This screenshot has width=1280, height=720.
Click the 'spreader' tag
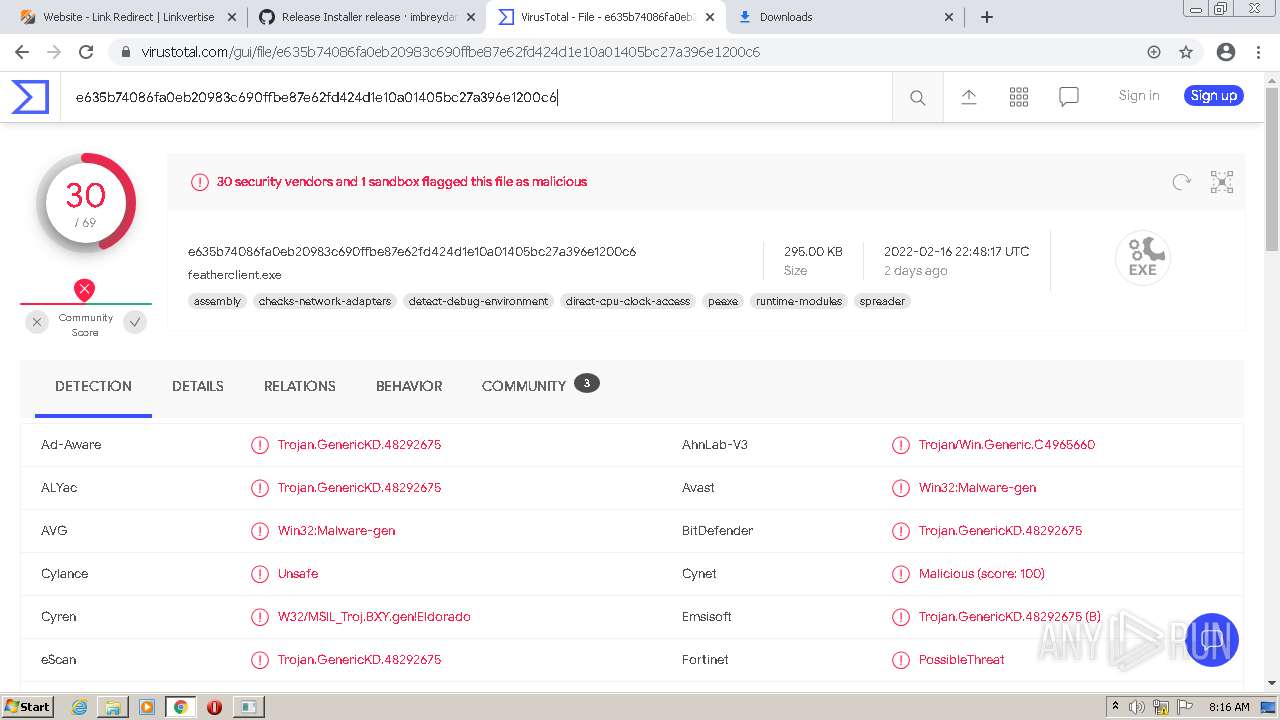[x=882, y=301]
